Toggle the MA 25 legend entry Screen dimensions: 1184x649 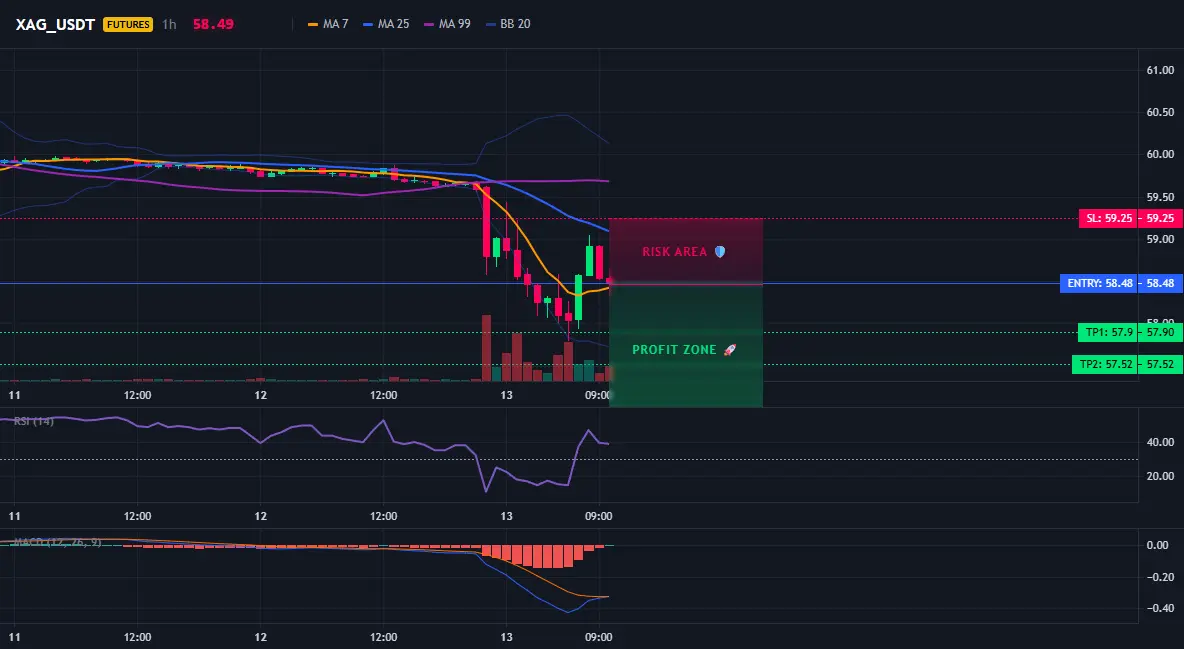tap(386, 24)
